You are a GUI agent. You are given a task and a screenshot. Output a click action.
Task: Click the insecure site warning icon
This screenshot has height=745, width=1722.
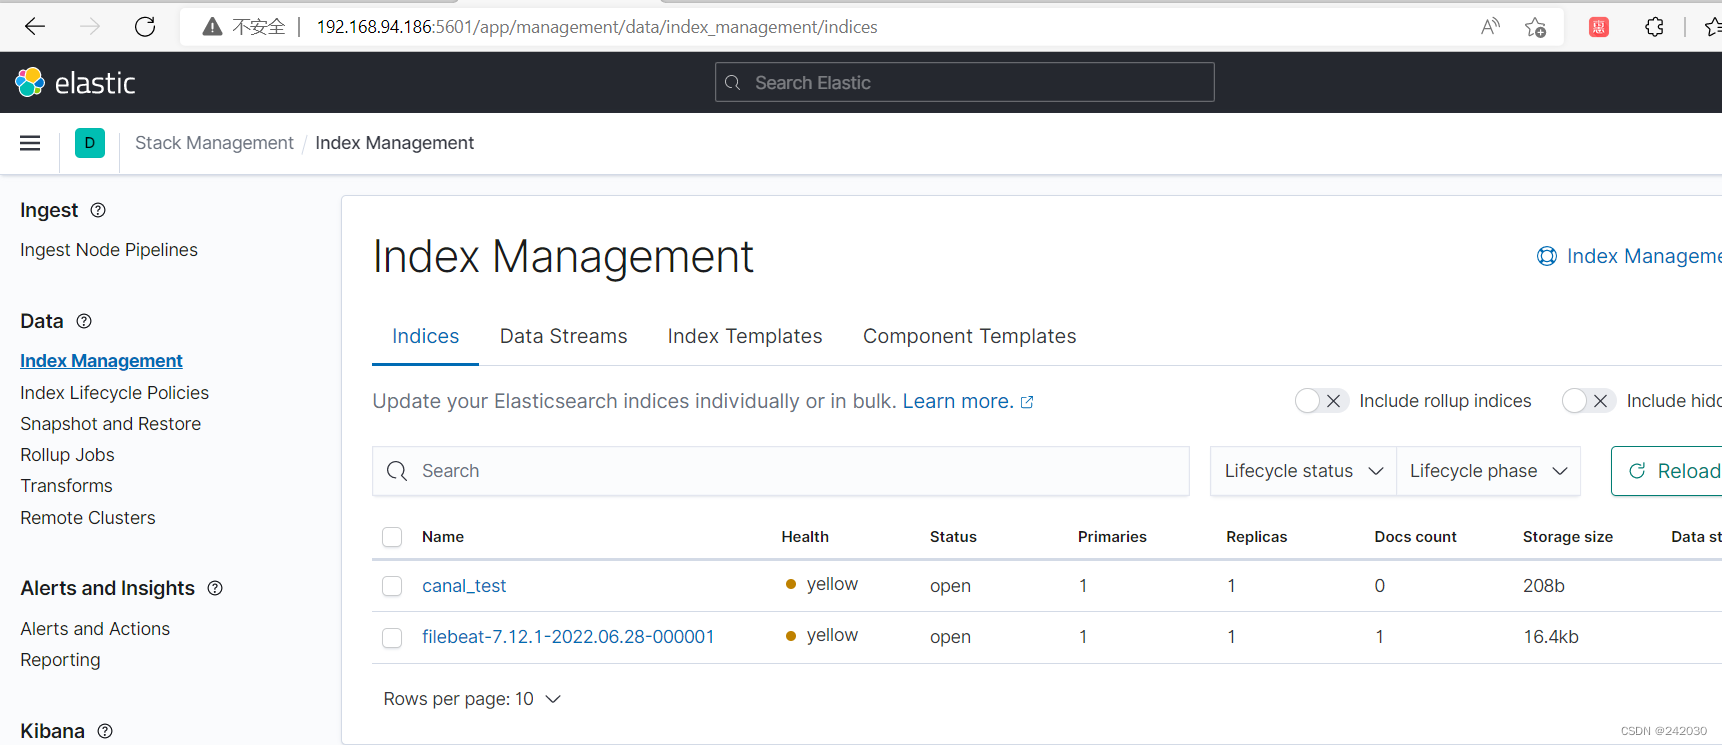pyautogui.click(x=212, y=27)
